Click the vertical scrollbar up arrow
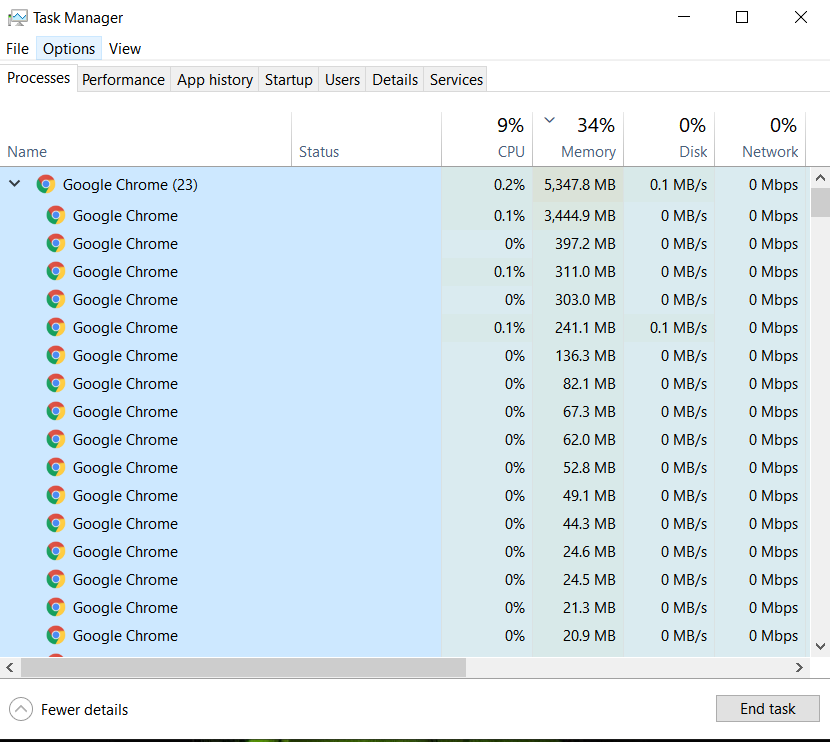830x742 pixels. pos(820,178)
